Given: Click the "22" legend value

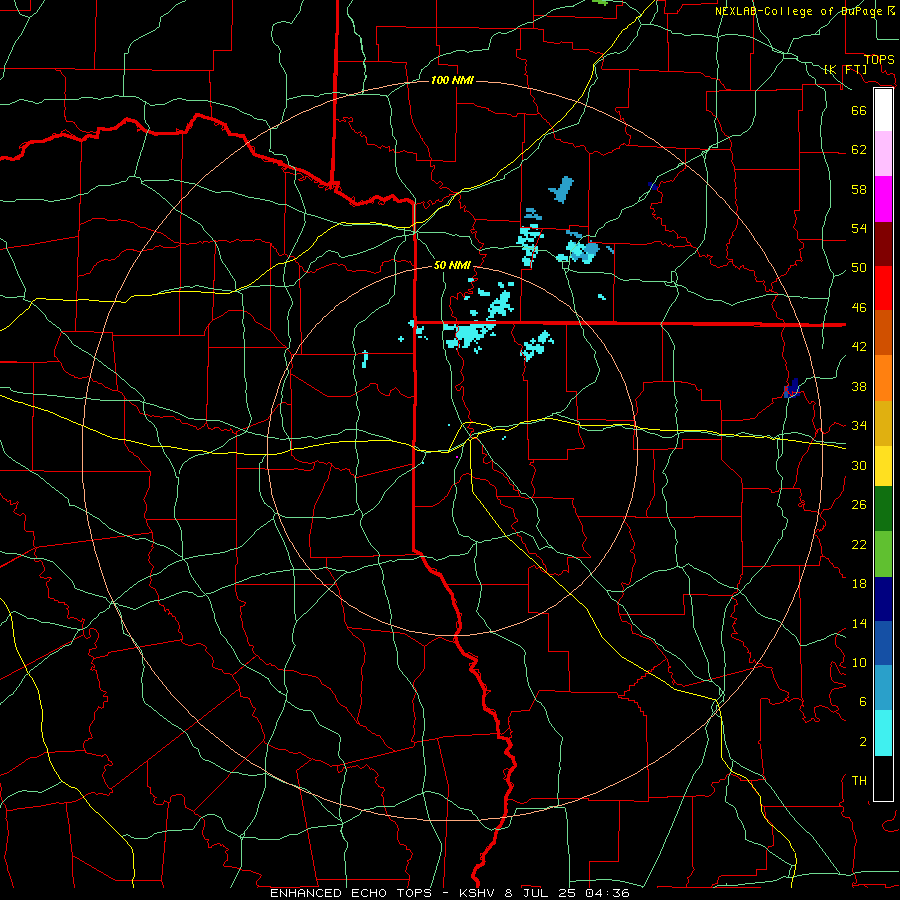Looking at the screenshot, I should tap(859, 545).
